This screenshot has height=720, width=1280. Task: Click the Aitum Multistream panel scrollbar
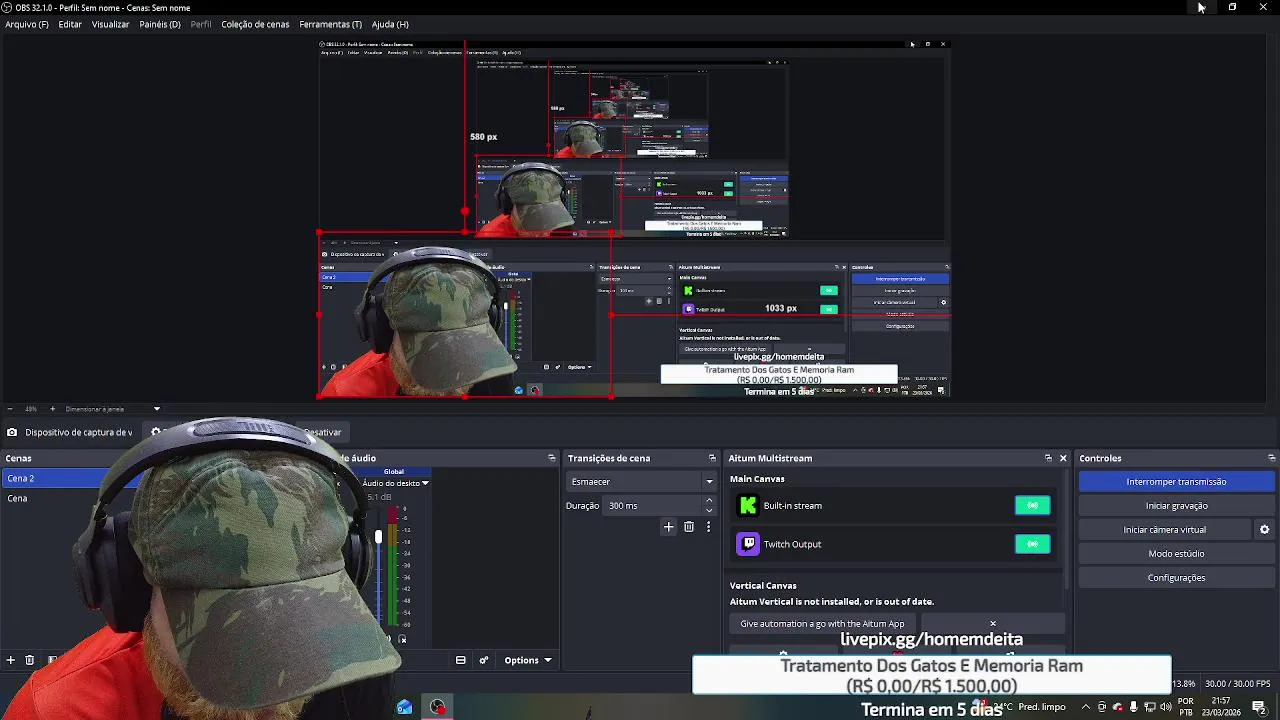click(1068, 530)
